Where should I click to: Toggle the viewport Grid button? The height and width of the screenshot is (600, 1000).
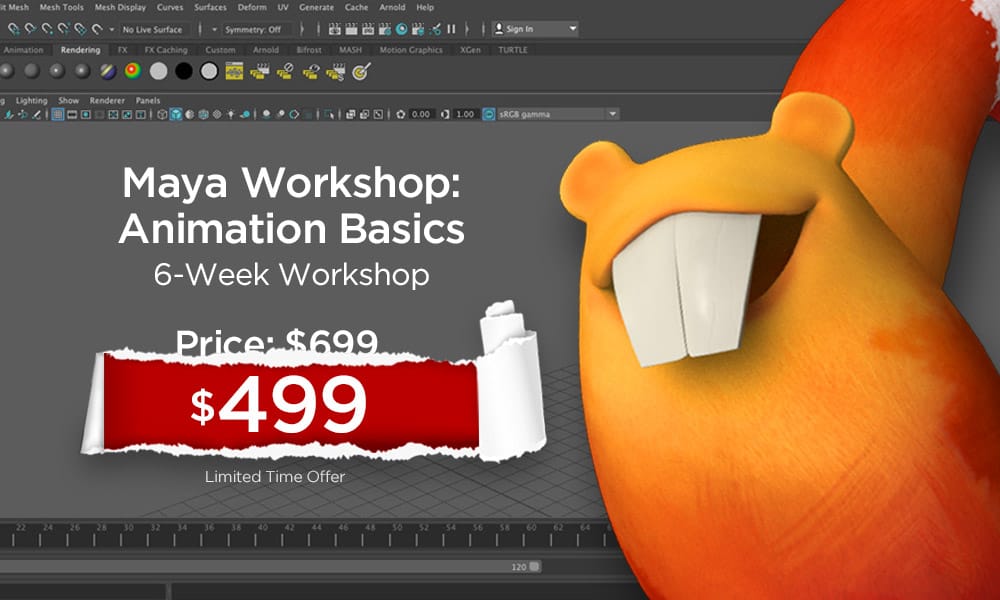[x=57, y=114]
